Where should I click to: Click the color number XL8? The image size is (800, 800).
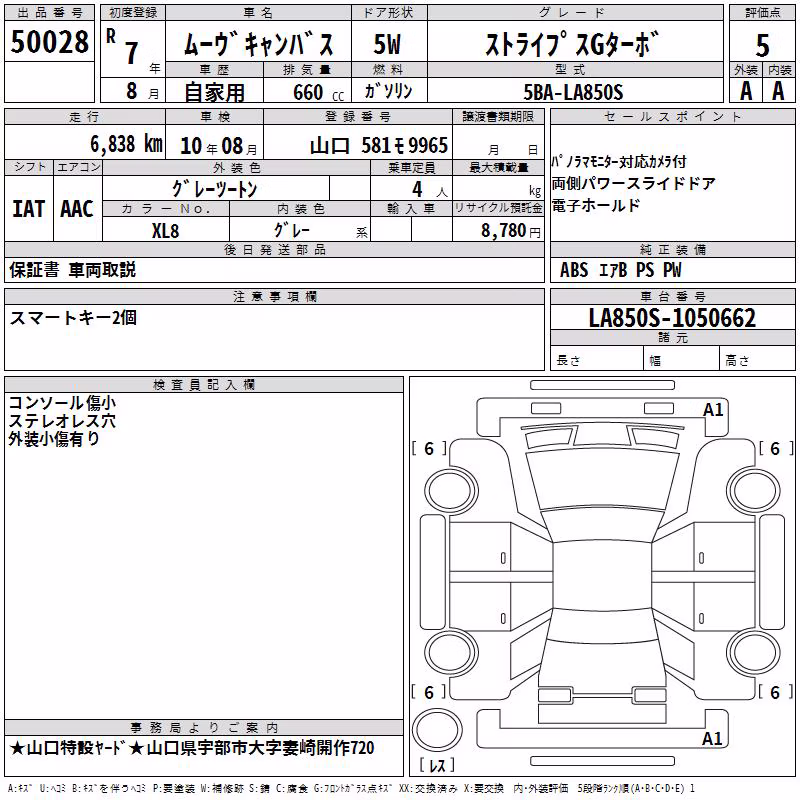pos(165,231)
